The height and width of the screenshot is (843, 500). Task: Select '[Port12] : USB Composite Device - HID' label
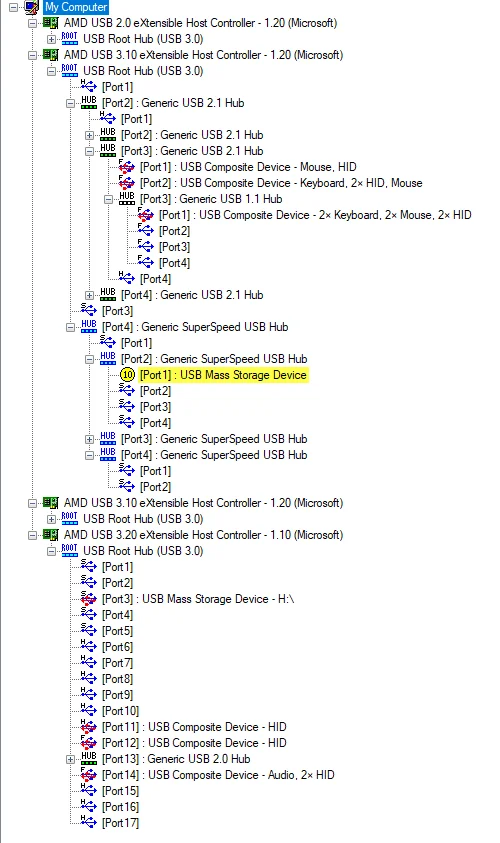194,743
